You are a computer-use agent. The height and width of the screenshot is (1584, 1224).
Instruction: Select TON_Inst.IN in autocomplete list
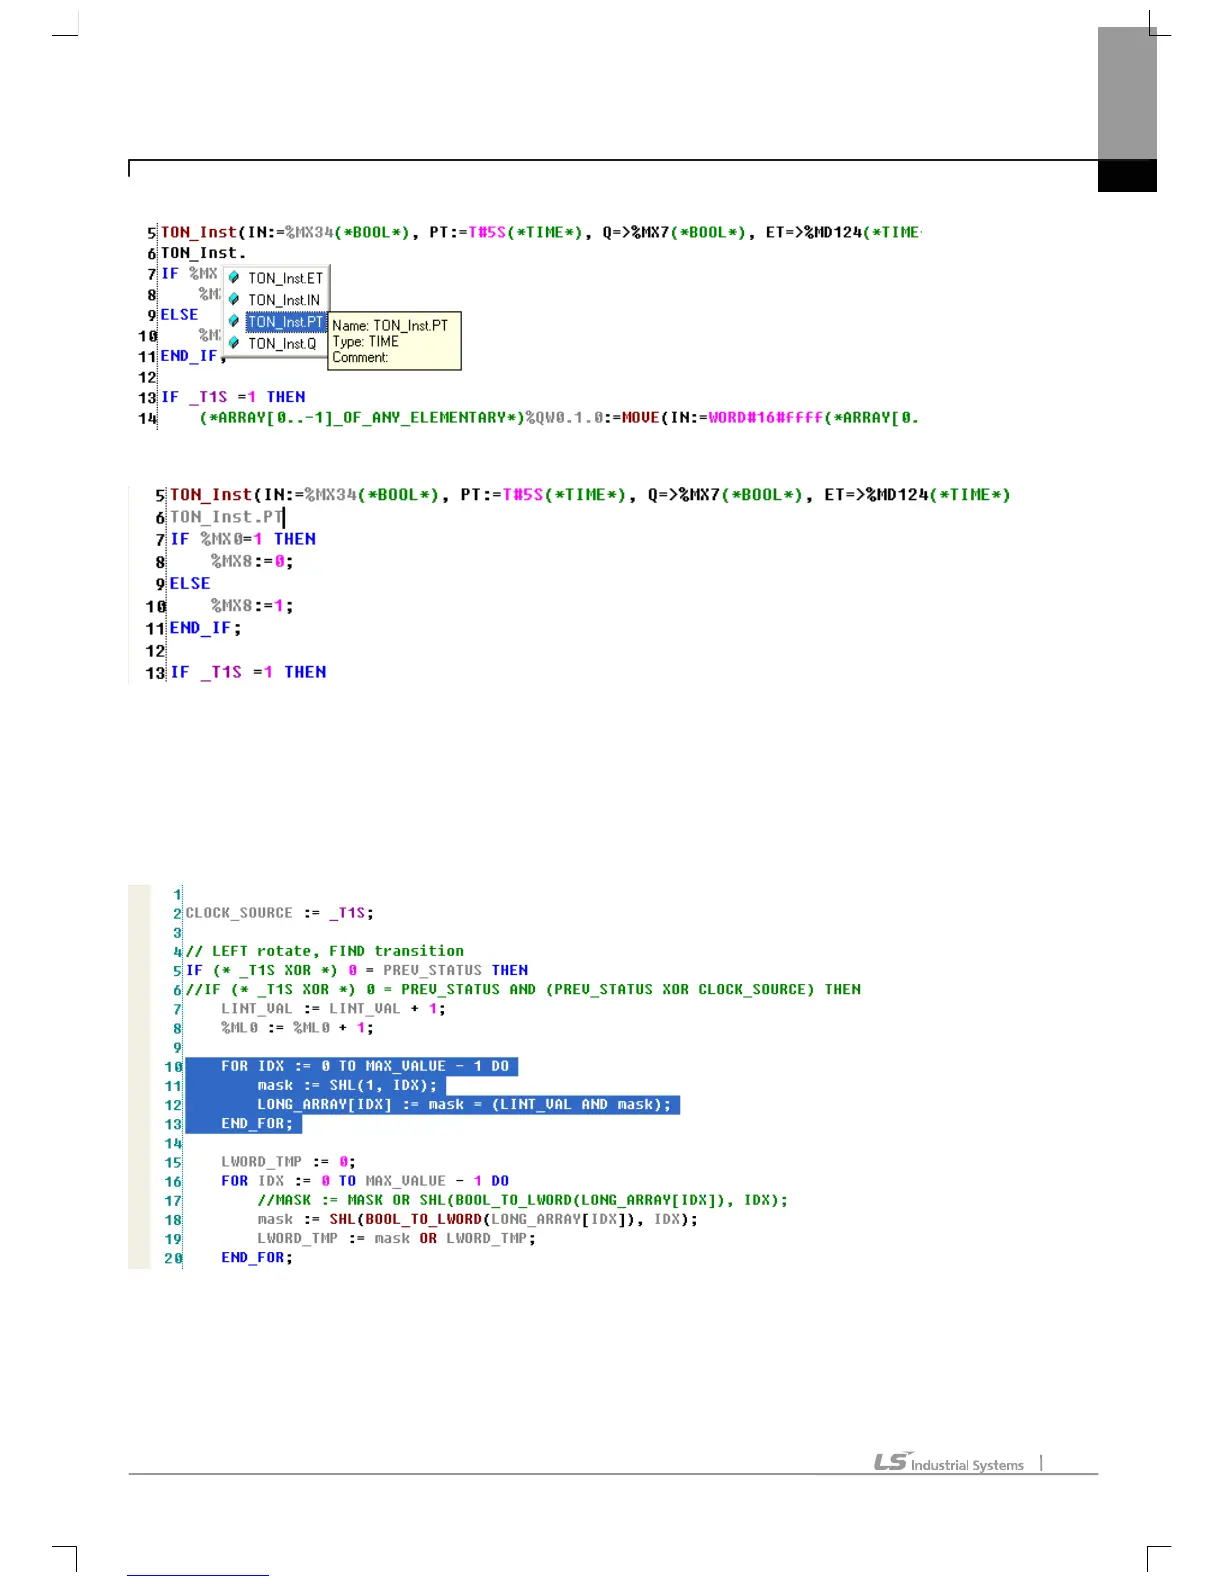[284, 300]
